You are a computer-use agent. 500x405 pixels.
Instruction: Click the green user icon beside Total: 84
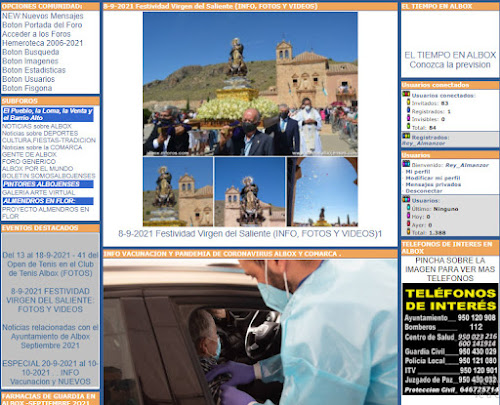408,126
